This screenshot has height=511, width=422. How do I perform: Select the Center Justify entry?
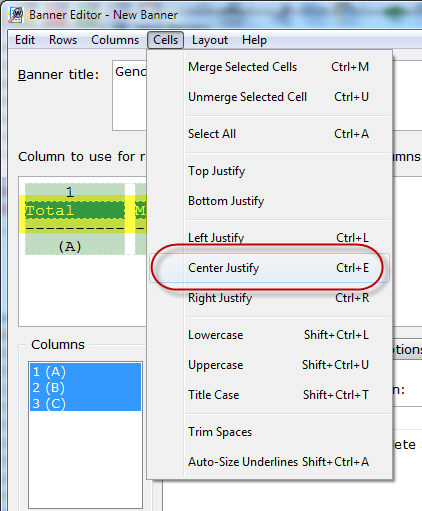[x=270, y=268]
